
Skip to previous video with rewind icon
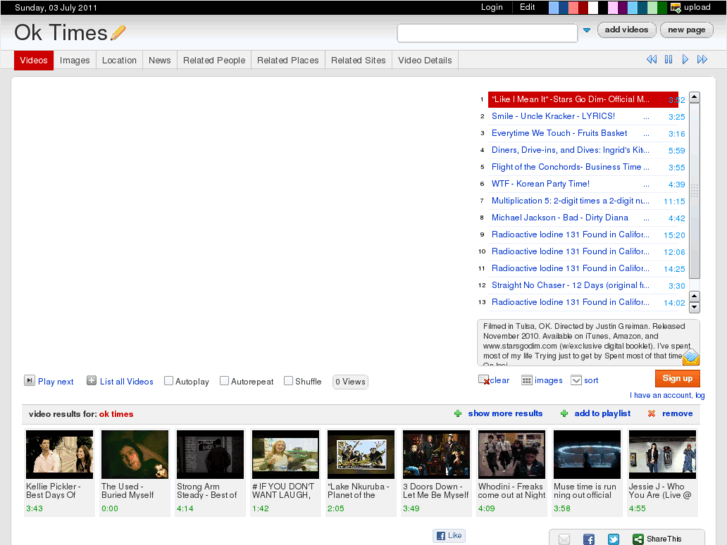651,59
